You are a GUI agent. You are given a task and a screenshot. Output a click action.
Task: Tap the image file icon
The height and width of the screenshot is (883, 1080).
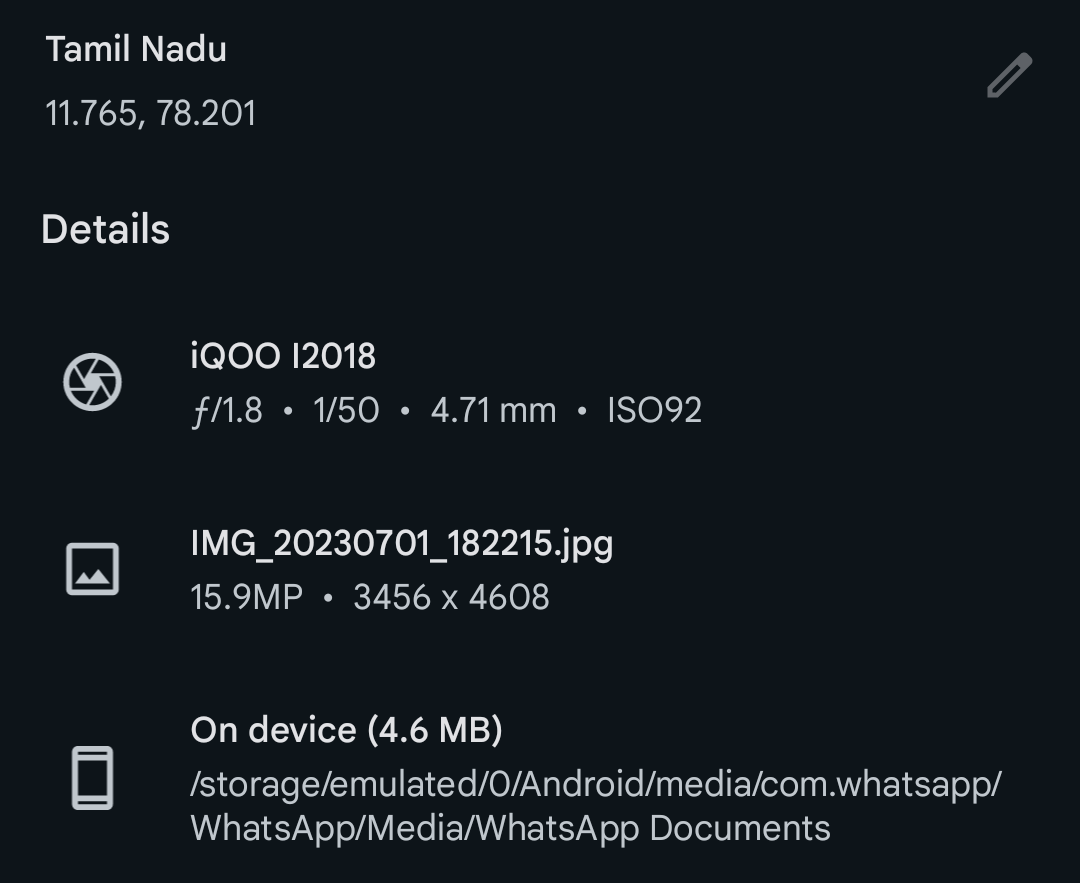pyautogui.click(x=92, y=569)
